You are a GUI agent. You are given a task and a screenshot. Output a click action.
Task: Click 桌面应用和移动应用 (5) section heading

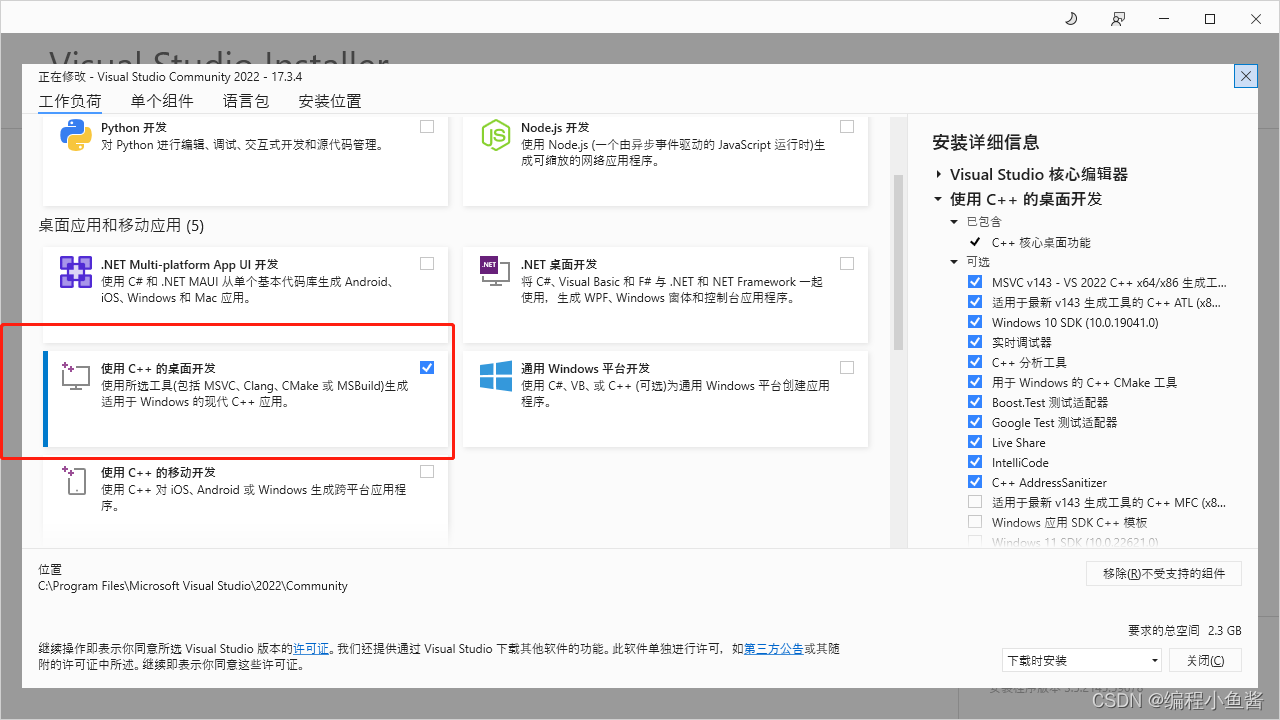(x=121, y=226)
